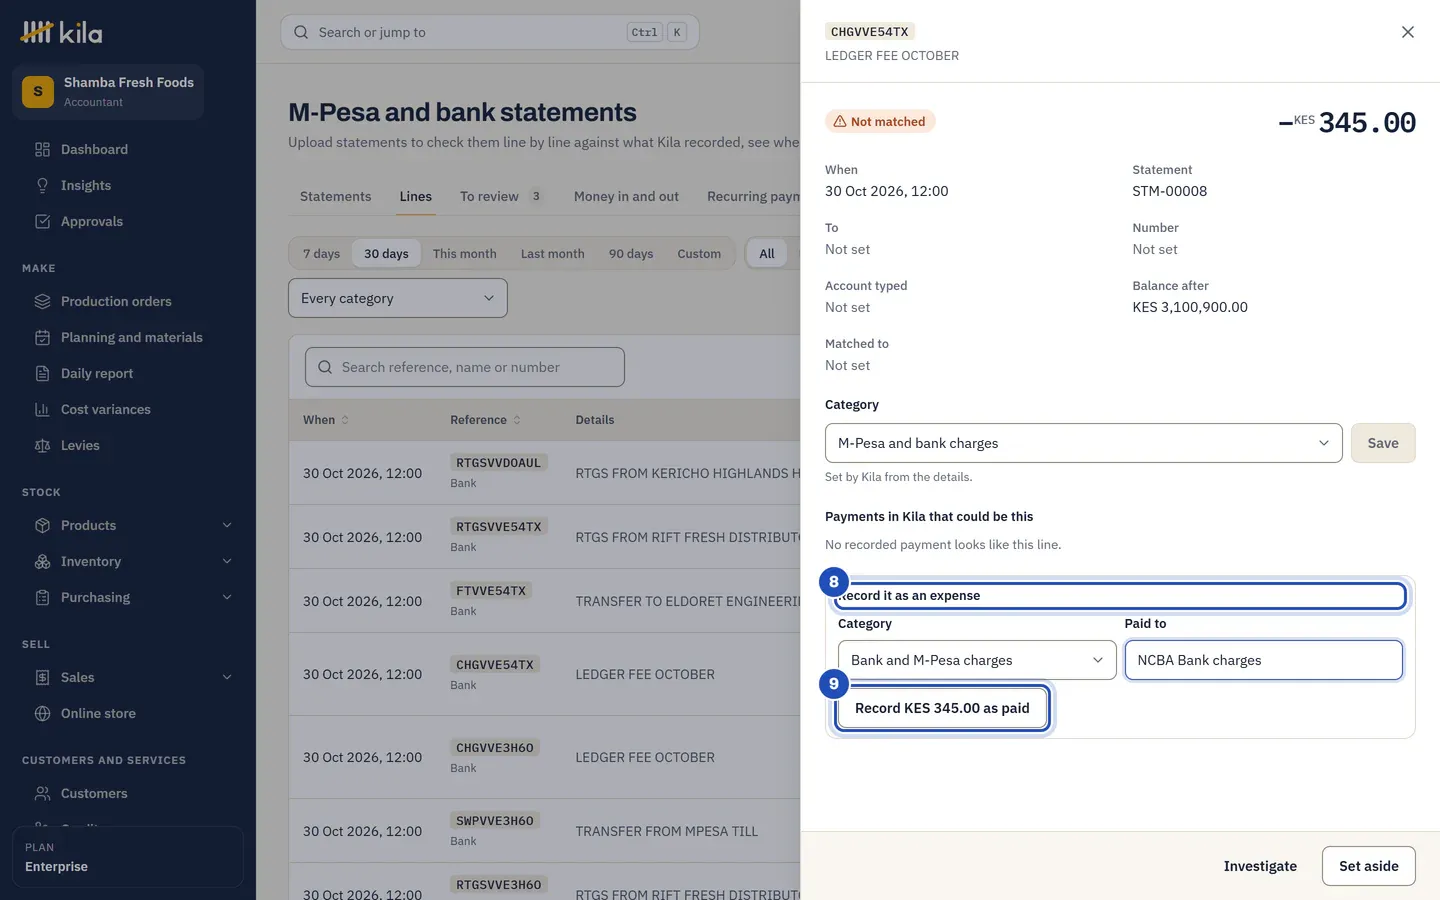The width and height of the screenshot is (1440, 900).
Task: Open the M-Pesa and bank charges category dropdown
Action: 1084,443
